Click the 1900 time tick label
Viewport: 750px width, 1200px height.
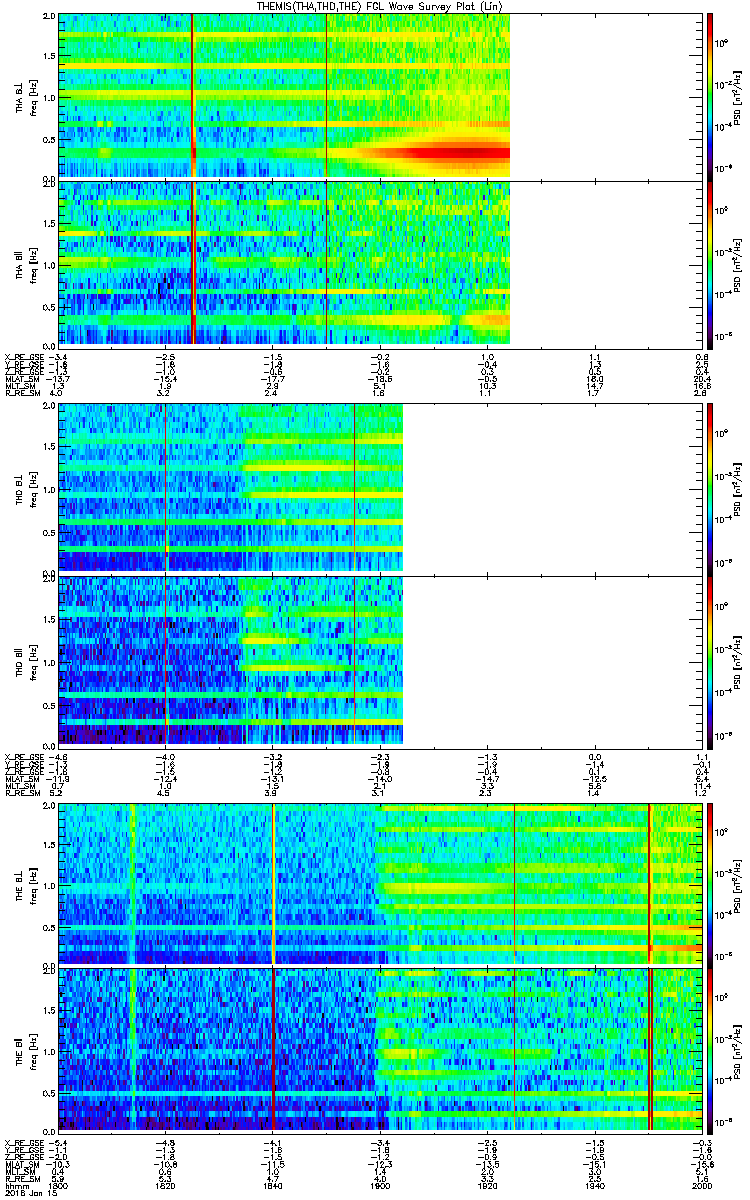[x=380, y=1184]
